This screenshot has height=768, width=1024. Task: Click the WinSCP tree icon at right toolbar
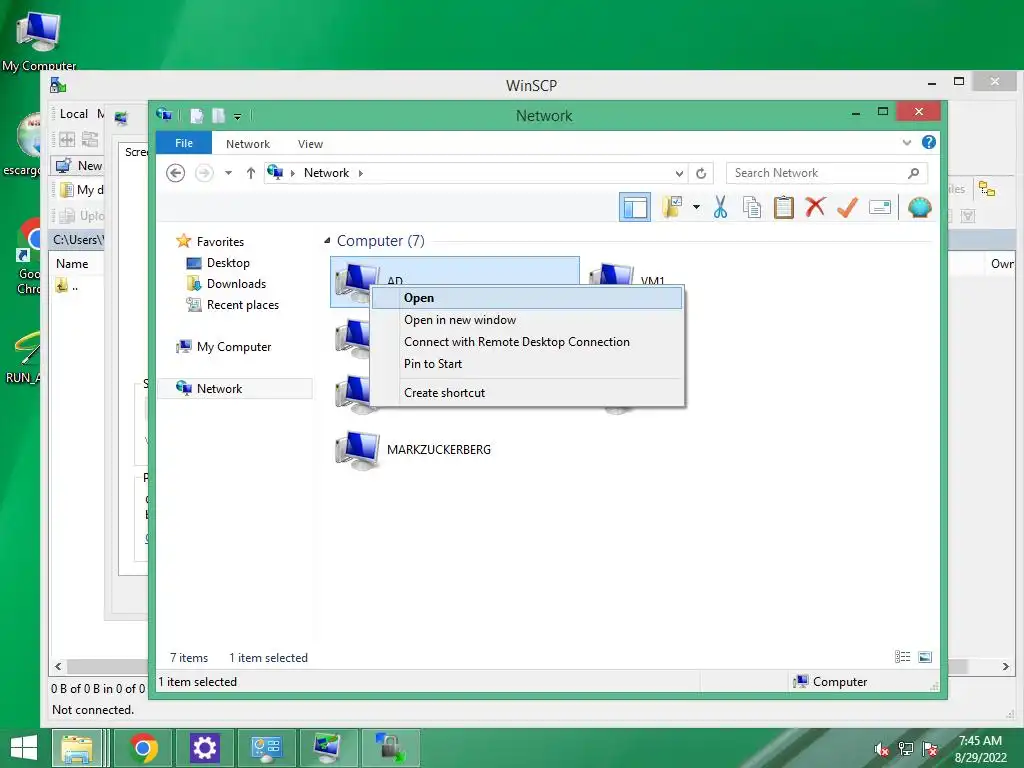pyautogui.click(x=986, y=189)
